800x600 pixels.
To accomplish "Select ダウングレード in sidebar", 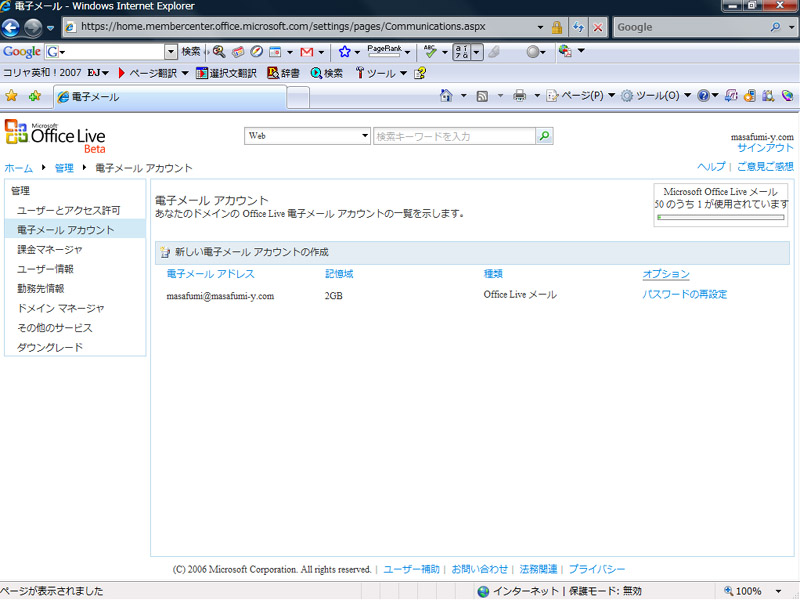I will pyautogui.click(x=49, y=347).
